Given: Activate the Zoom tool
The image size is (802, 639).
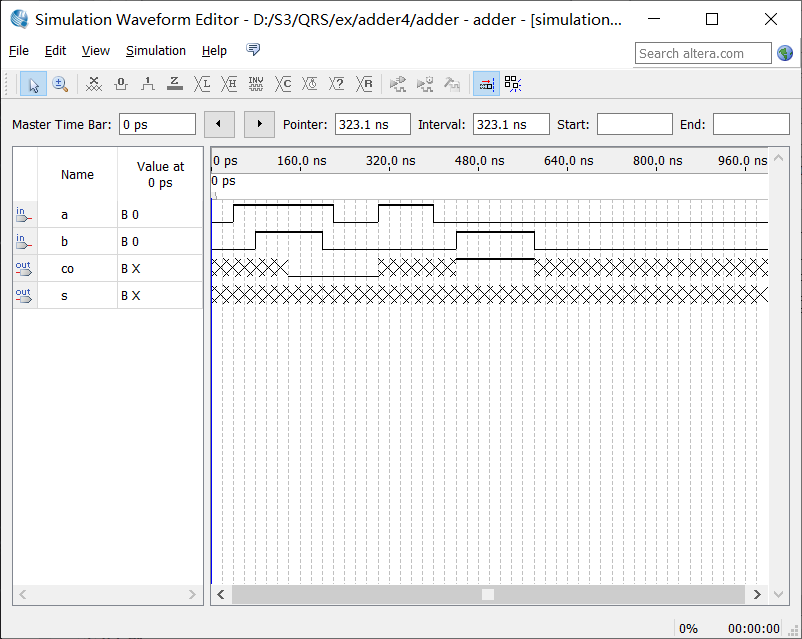Looking at the screenshot, I should pyautogui.click(x=60, y=84).
